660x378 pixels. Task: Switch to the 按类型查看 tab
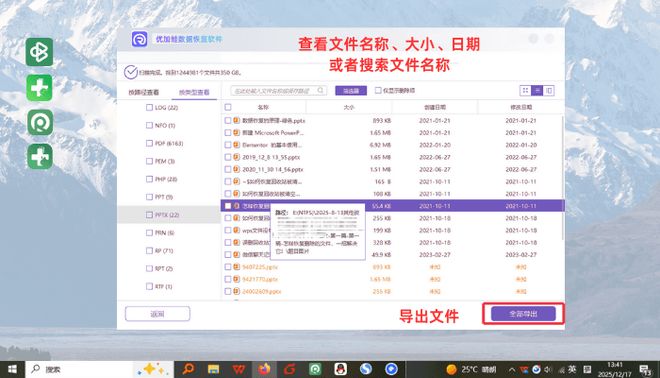click(194, 92)
